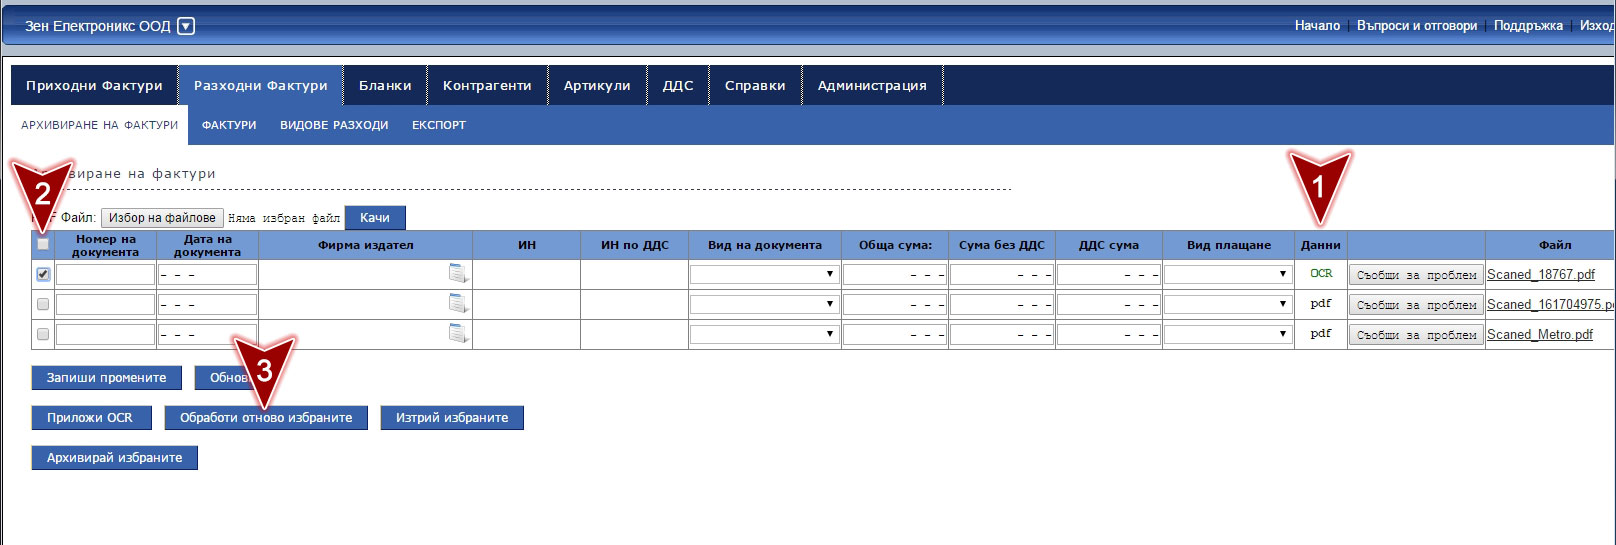This screenshot has height=545, width=1616.
Task: Expand first row Вид на документа dropdown
Action: click(x=764, y=274)
